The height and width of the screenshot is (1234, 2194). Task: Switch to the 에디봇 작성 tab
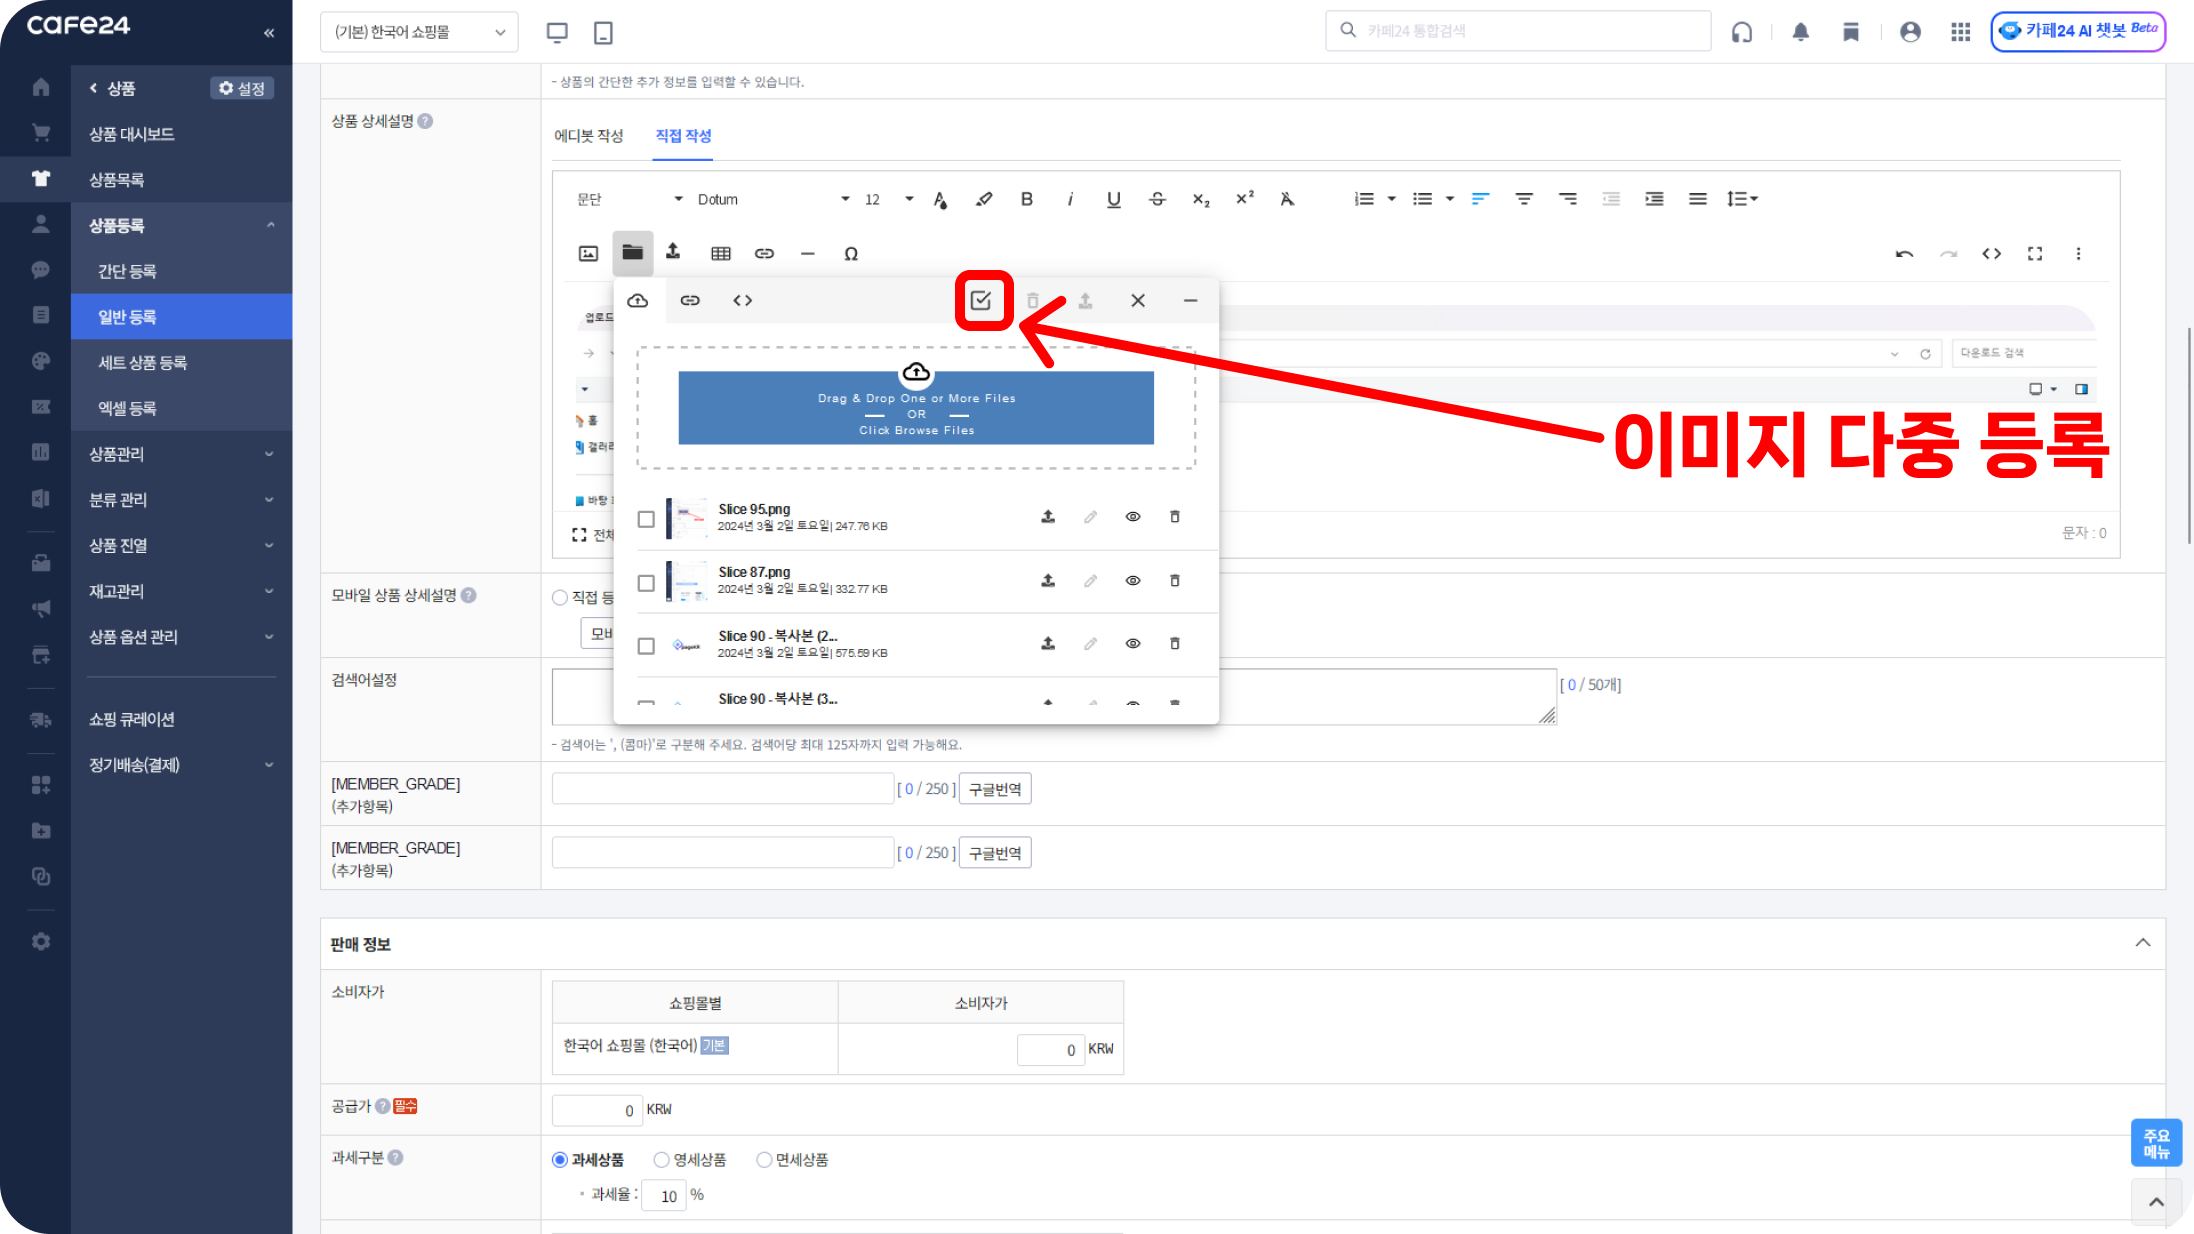point(588,136)
